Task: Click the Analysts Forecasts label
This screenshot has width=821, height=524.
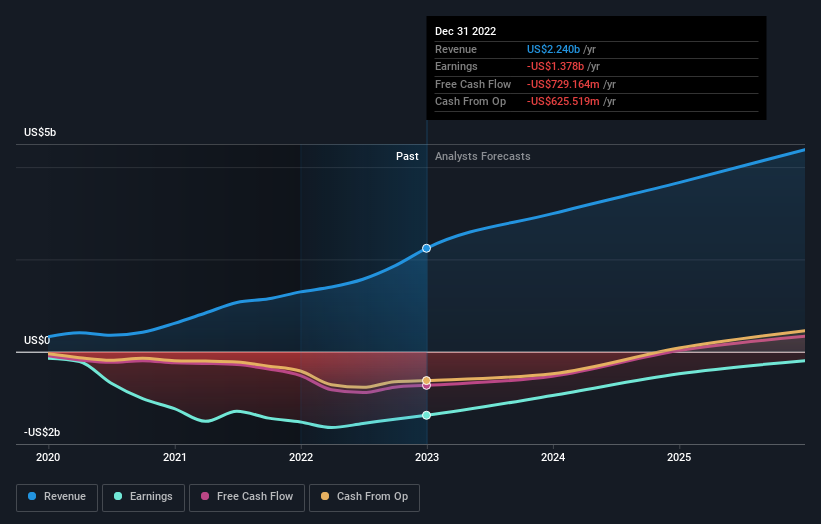Action: point(483,156)
